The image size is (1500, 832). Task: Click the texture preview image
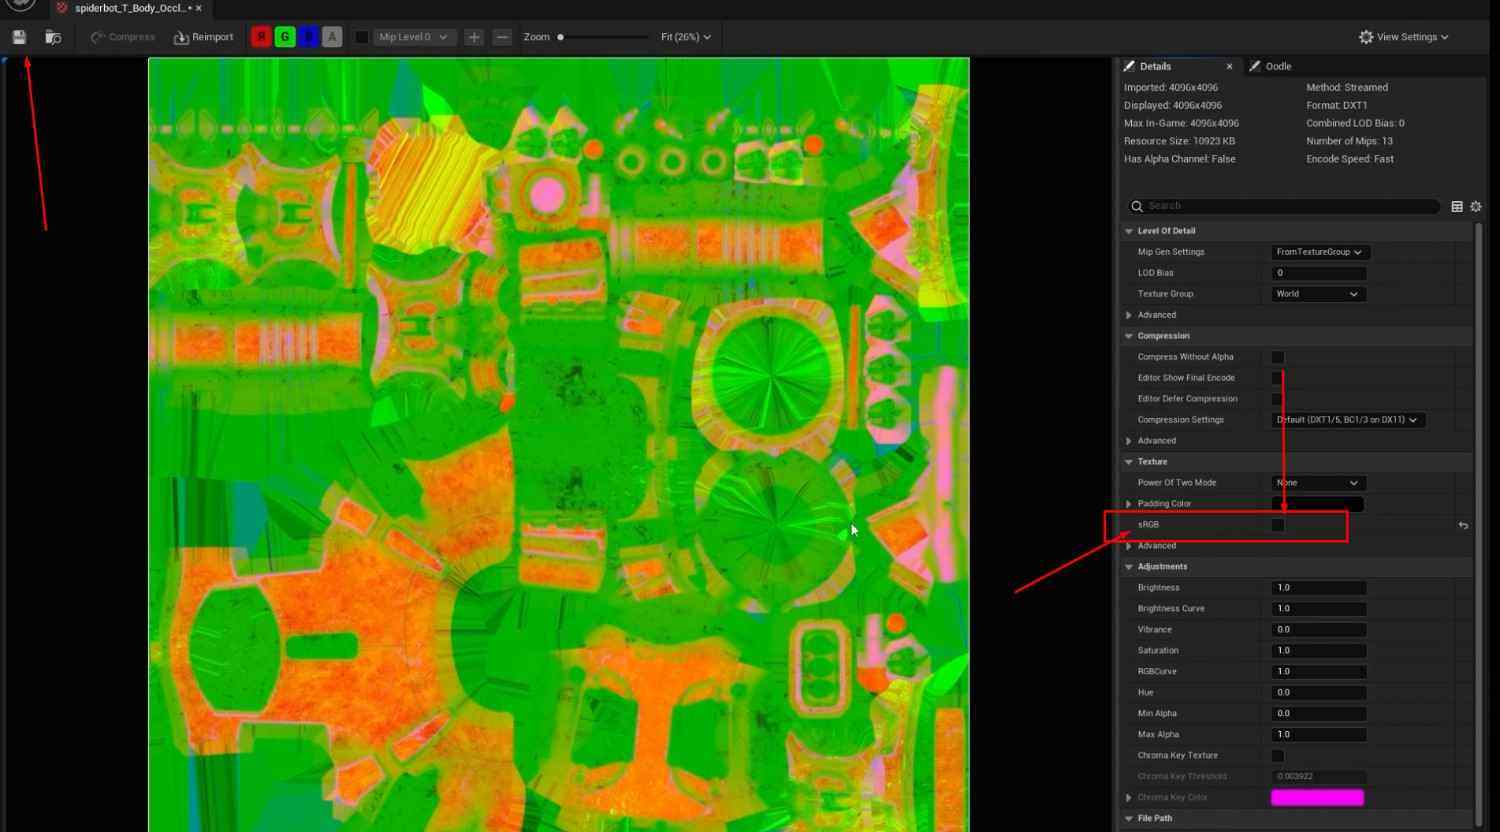(559, 444)
